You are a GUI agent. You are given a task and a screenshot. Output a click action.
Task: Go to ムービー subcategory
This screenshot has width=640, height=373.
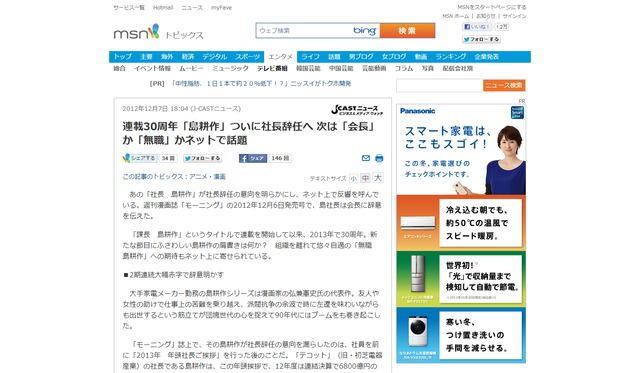tap(191, 69)
